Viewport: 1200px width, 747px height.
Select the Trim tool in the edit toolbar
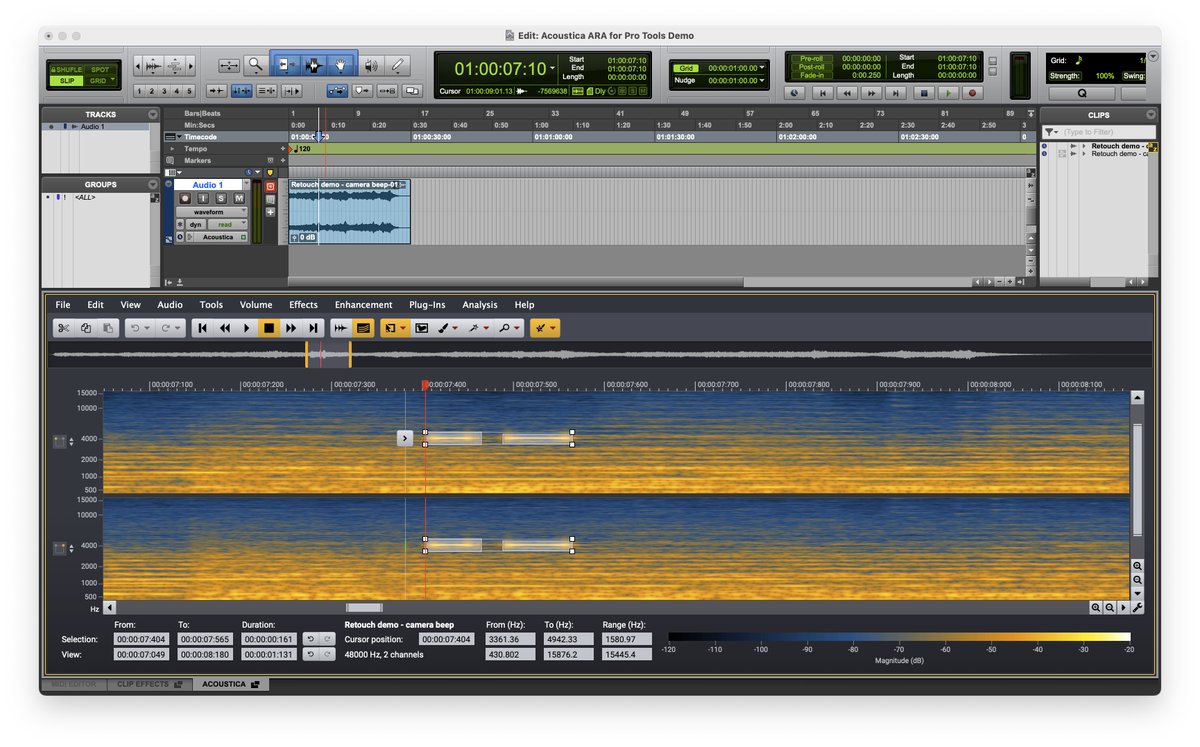point(285,65)
